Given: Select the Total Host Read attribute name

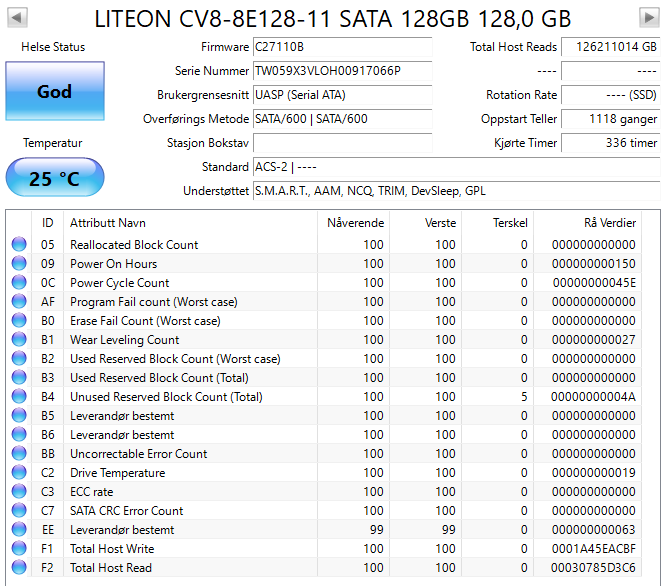Looking at the screenshot, I should (x=111, y=567).
